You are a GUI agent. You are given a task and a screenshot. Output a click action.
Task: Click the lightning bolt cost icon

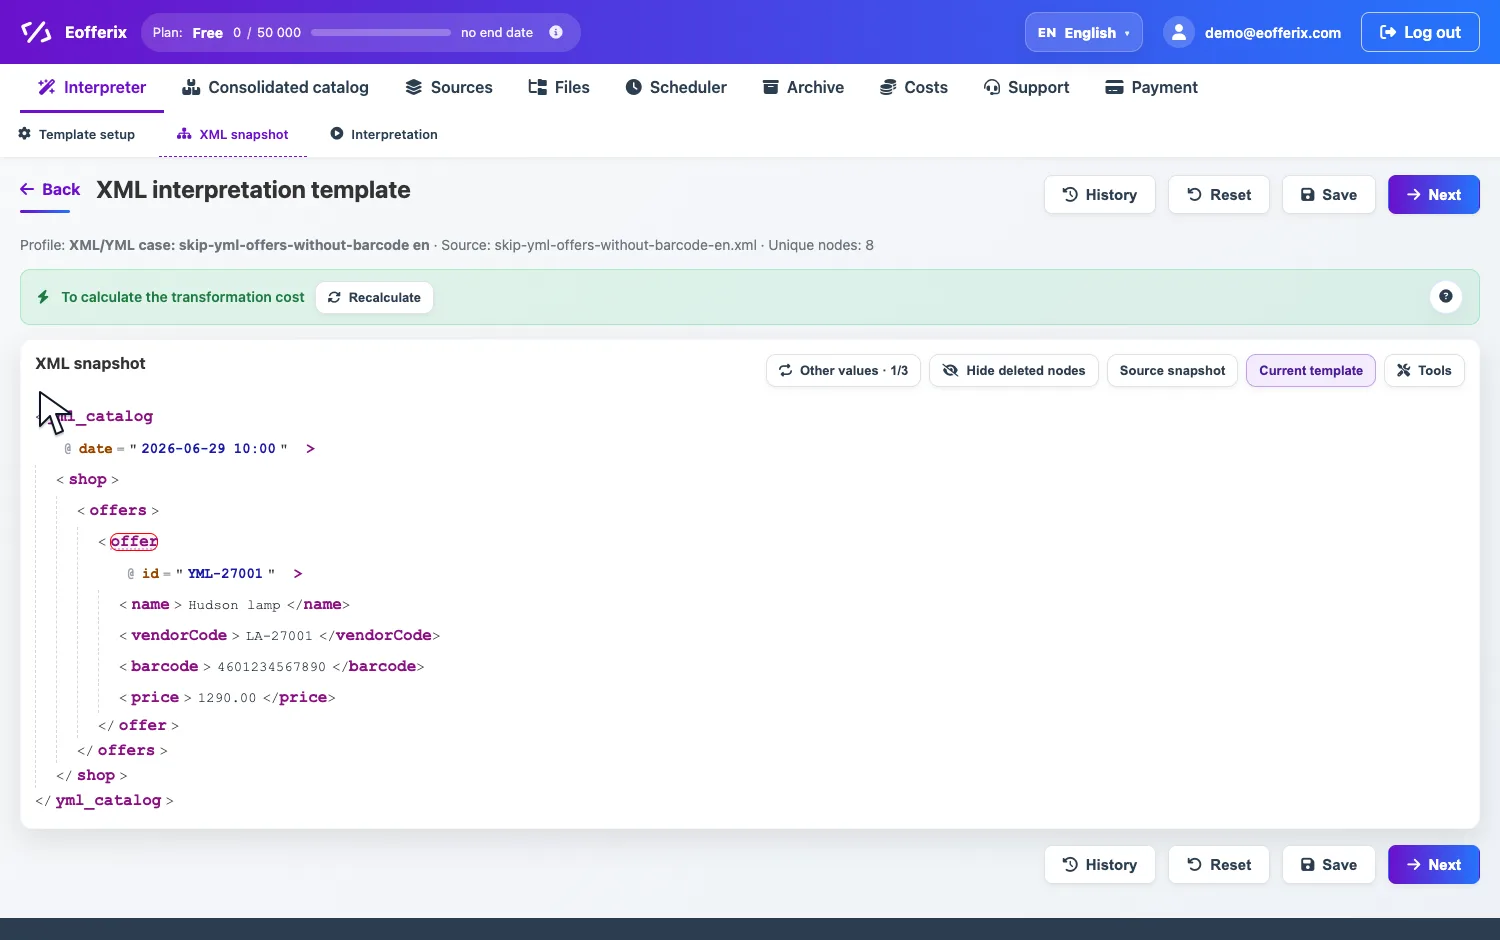(x=43, y=297)
